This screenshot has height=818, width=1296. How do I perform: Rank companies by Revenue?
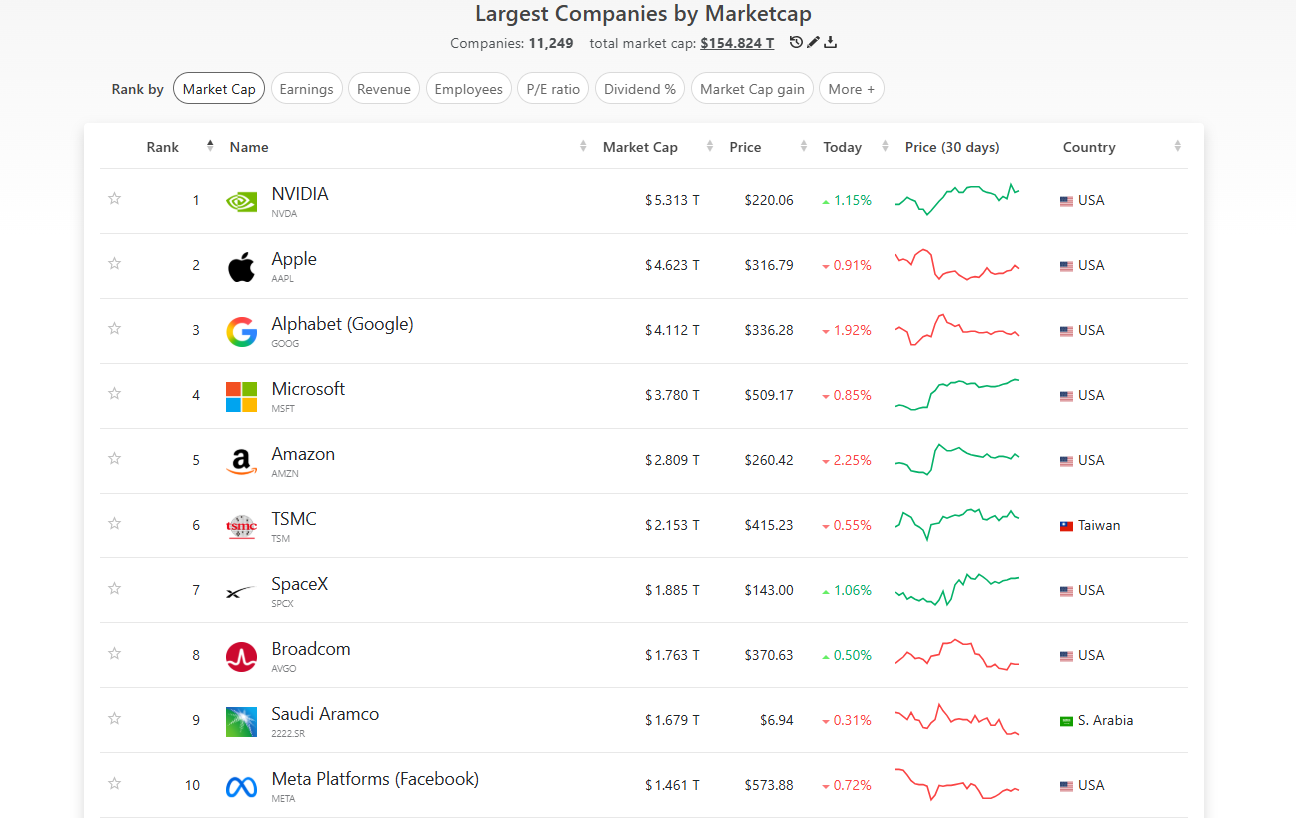pos(384,89)
